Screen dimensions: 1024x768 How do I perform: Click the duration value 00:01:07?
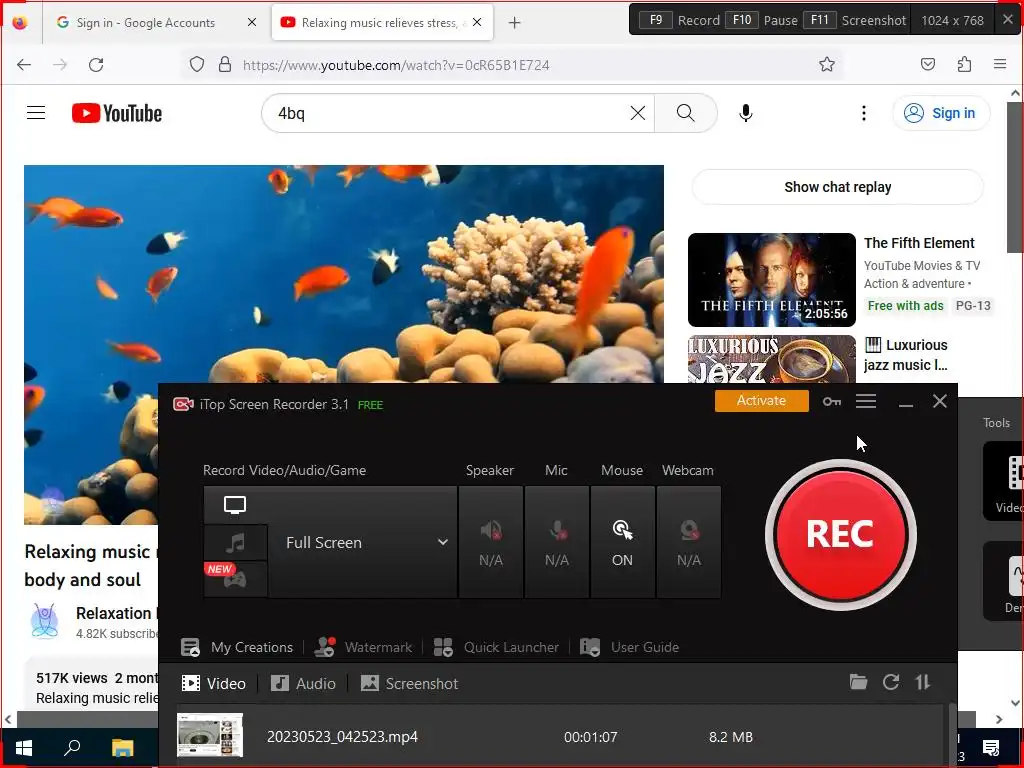590,737
